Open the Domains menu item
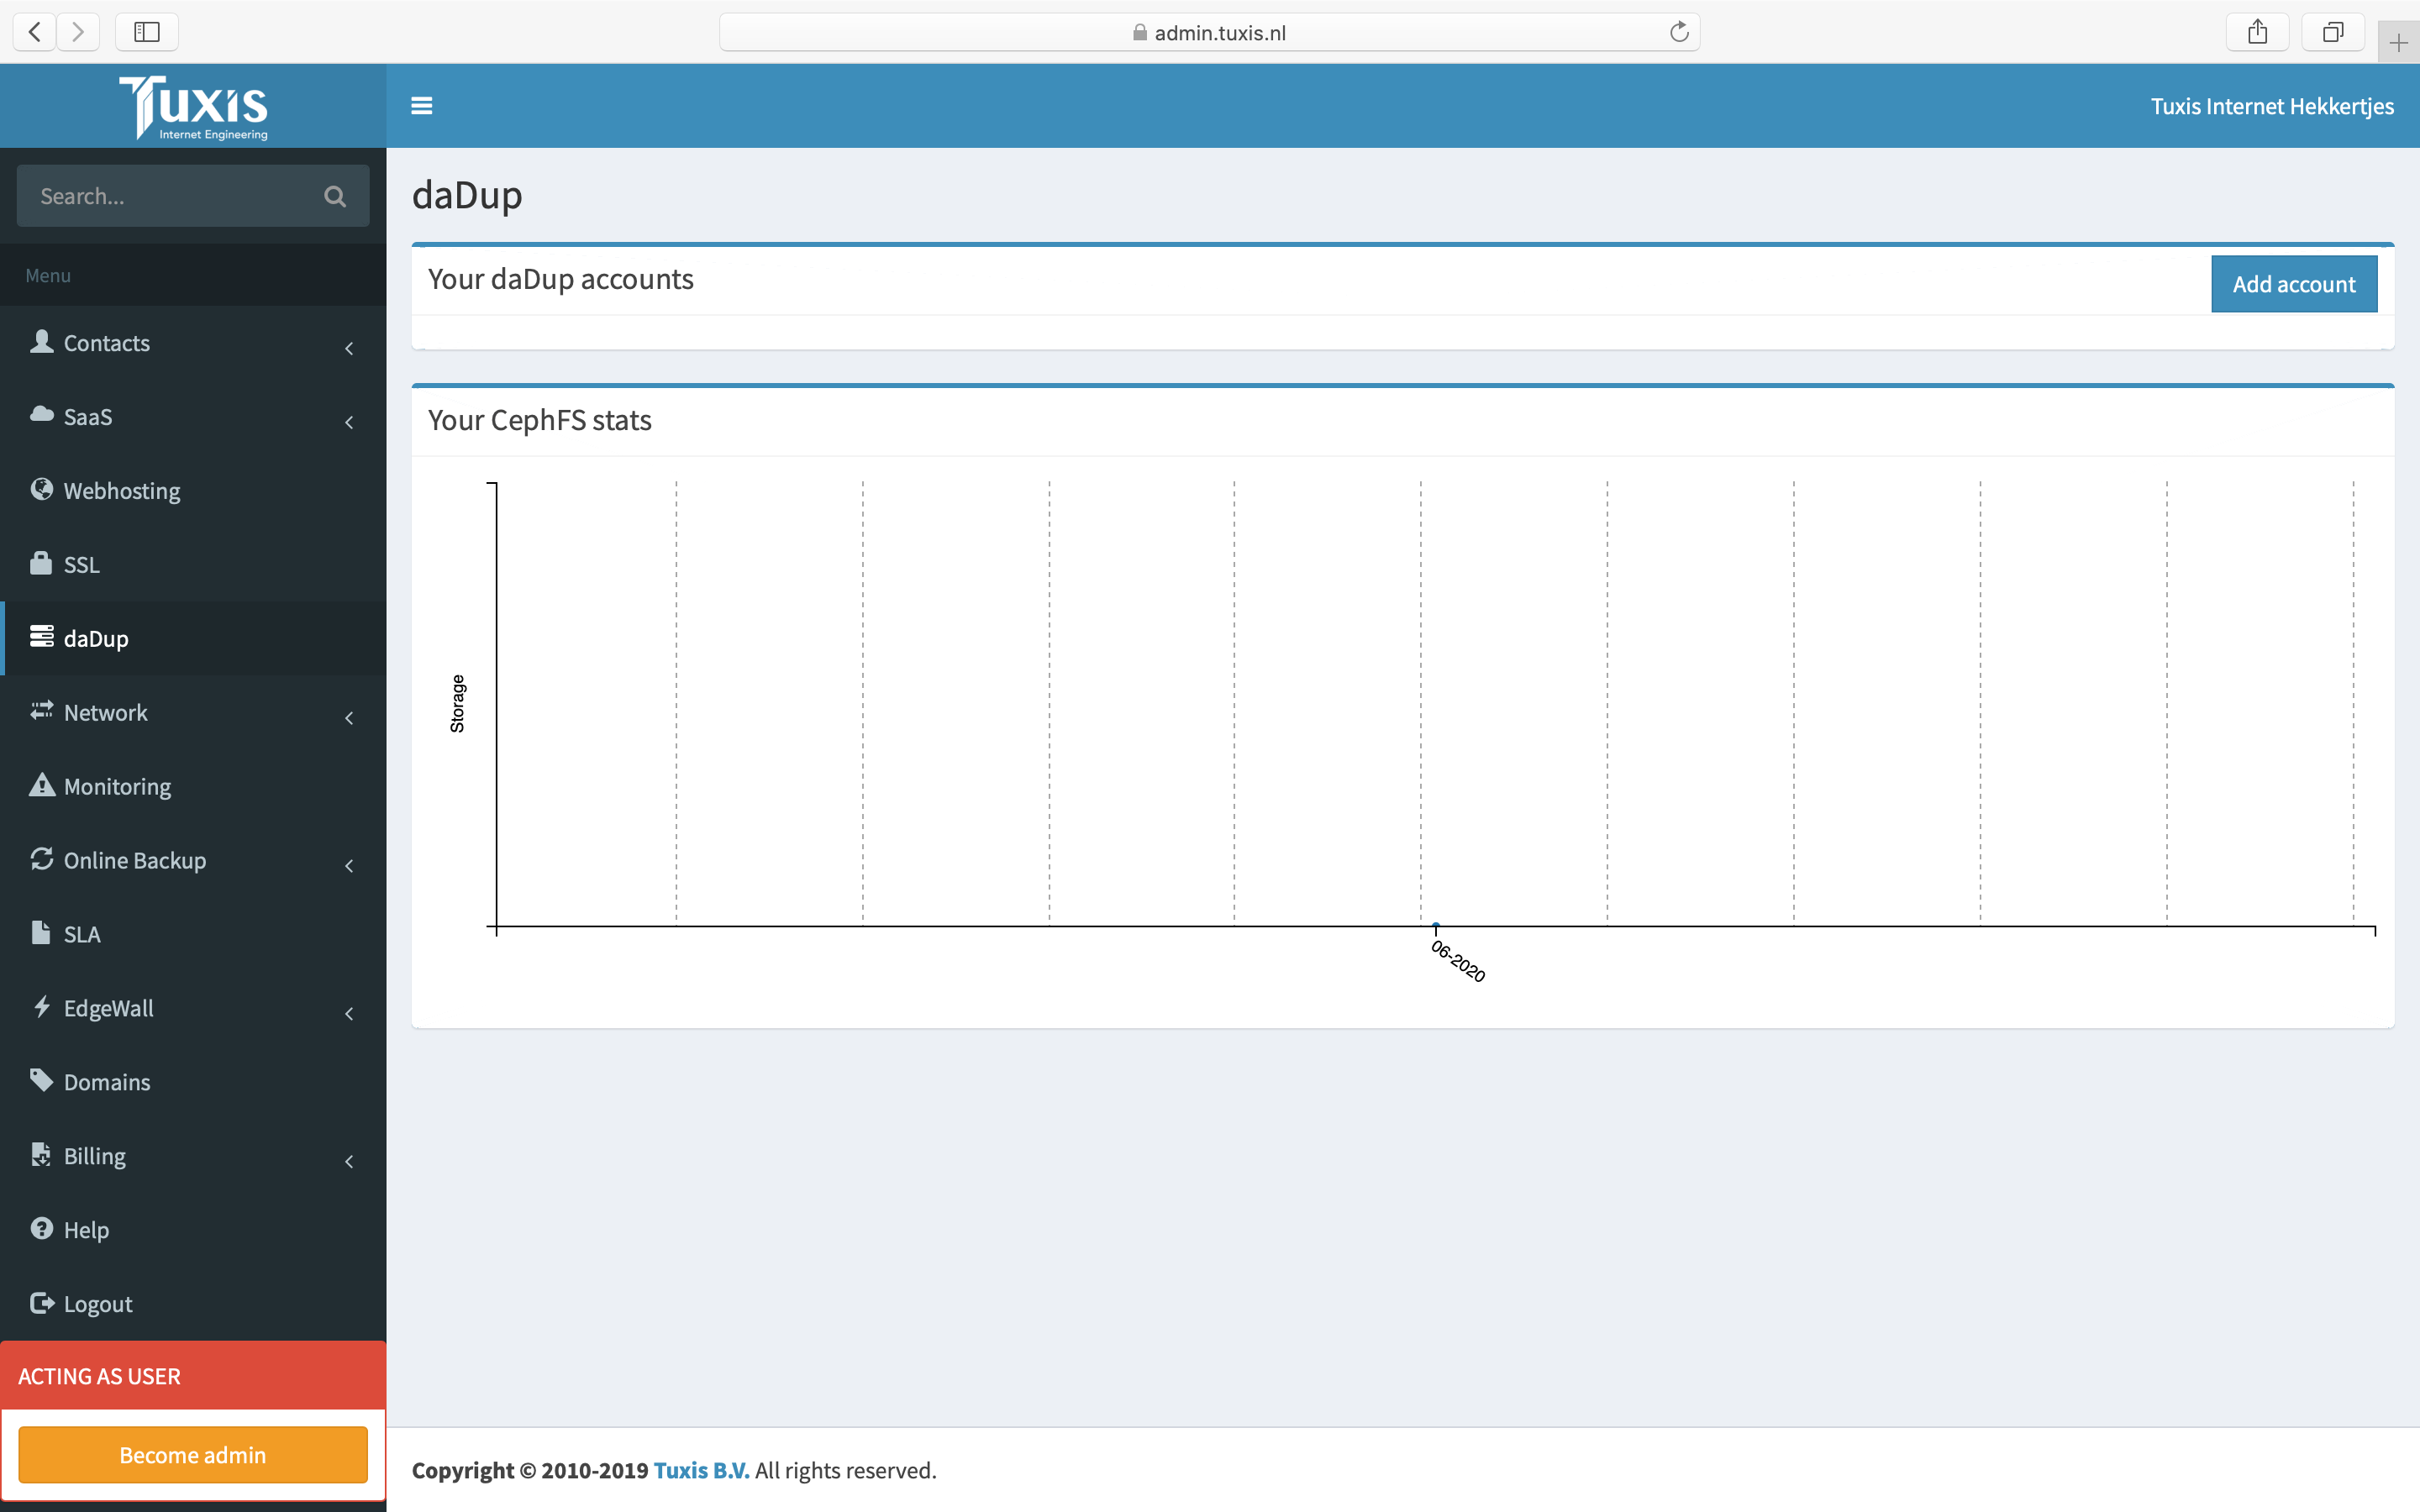The width and height of the screenshot is (2420, 1512). pyautogui.click(x=193, y=1082)
